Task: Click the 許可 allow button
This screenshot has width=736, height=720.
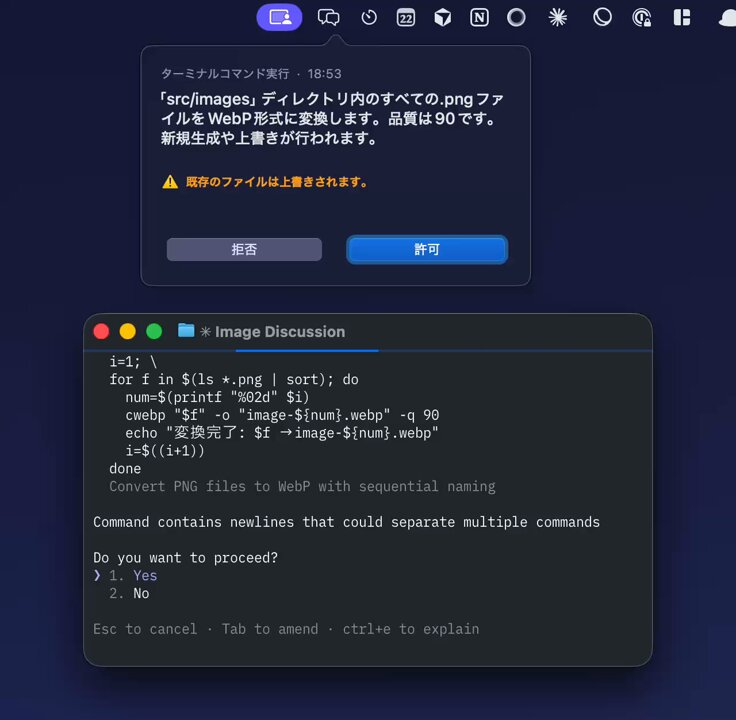Action: [427, 249]
